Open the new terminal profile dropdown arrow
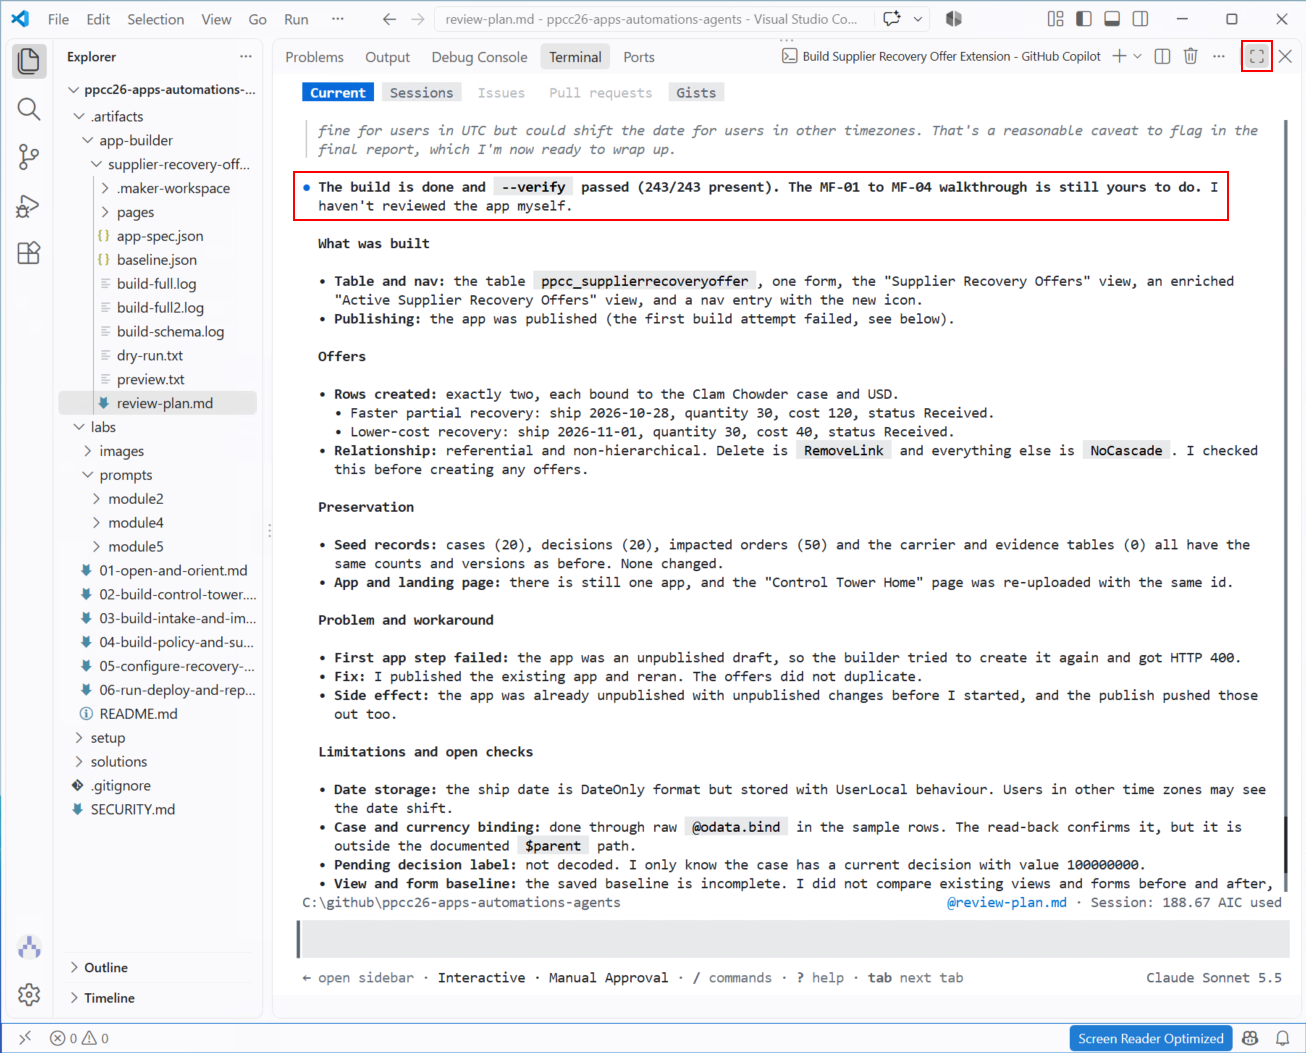This screenshot has height=1053, width=1306. (1137, 56)
